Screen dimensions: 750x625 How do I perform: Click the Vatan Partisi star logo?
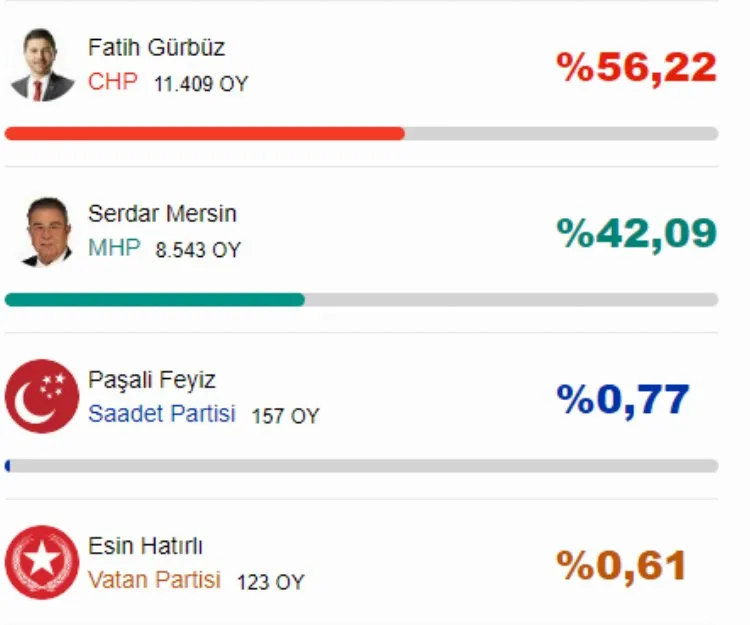(42, 562)
